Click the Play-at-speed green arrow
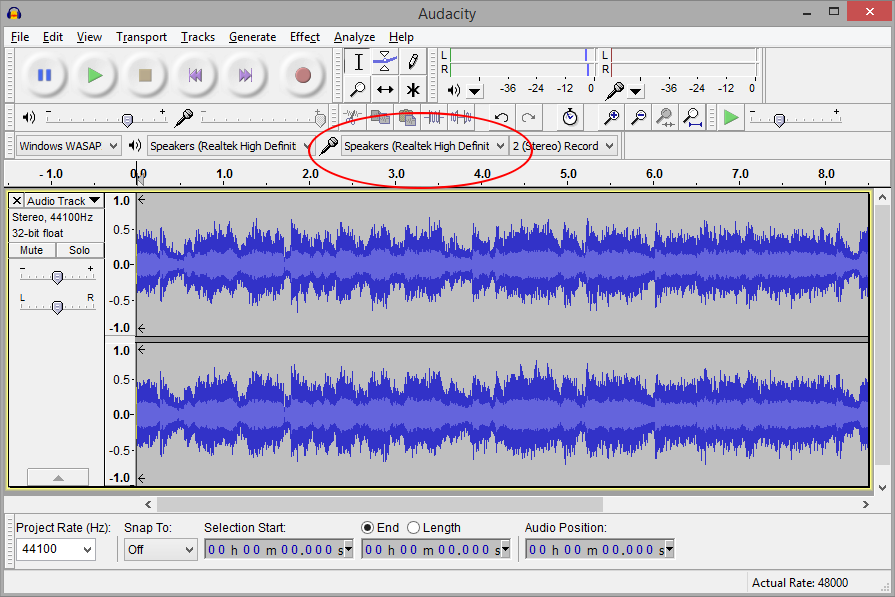This screenshot has width=895, height=597. (731, 118)
